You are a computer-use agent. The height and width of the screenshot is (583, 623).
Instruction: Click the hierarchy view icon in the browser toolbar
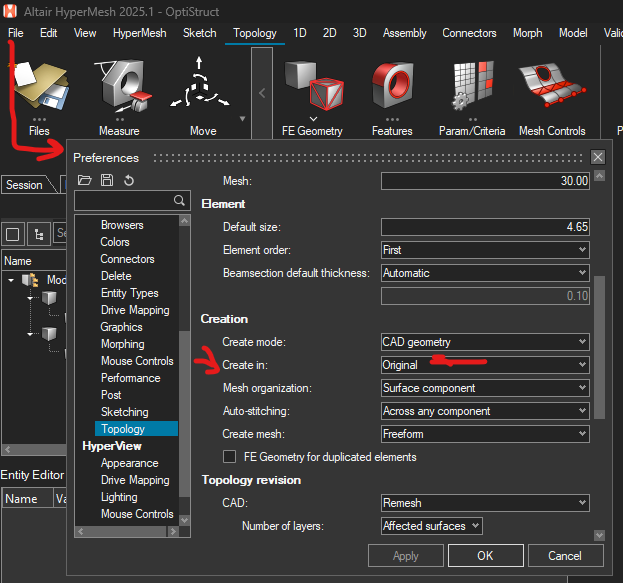coord(39,234)
